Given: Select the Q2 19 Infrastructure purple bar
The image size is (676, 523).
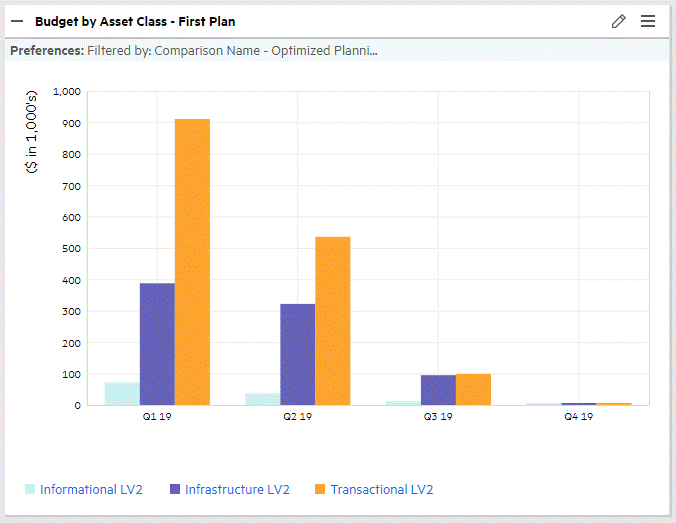Looking at the screenshot, I should coord(297,354).
